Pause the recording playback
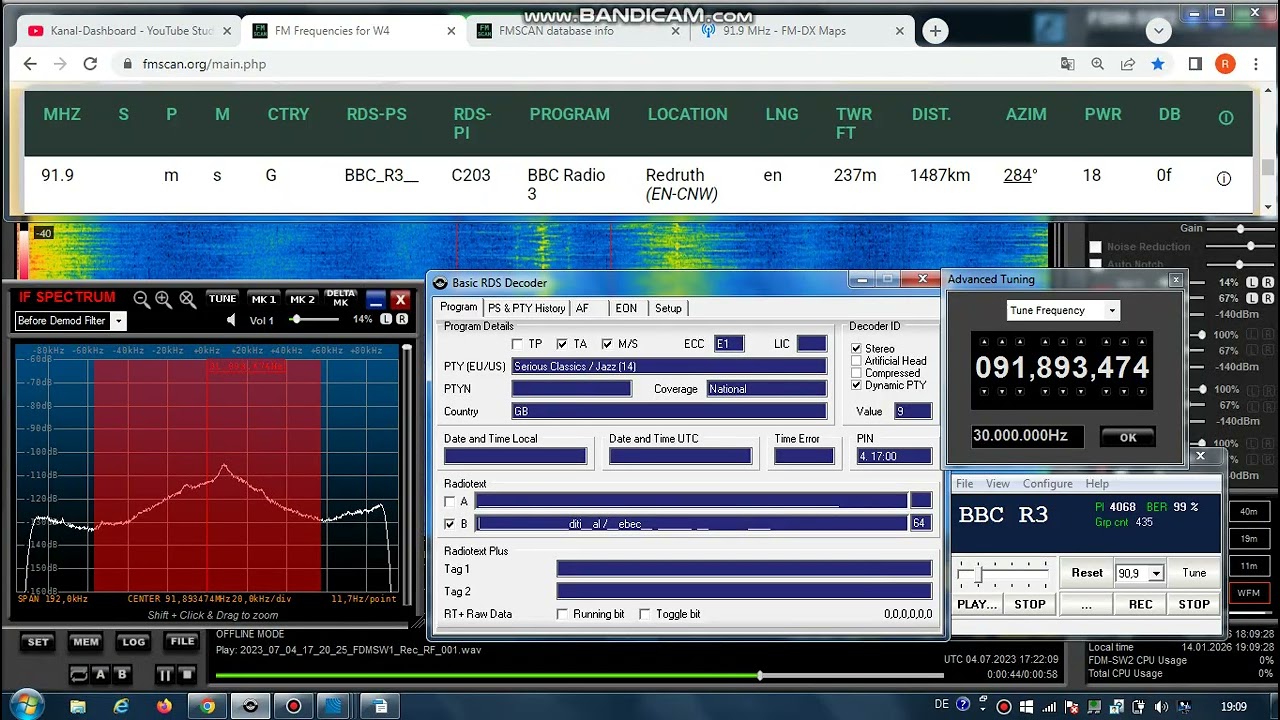1280x720 pixels. [x=164, y=675]
